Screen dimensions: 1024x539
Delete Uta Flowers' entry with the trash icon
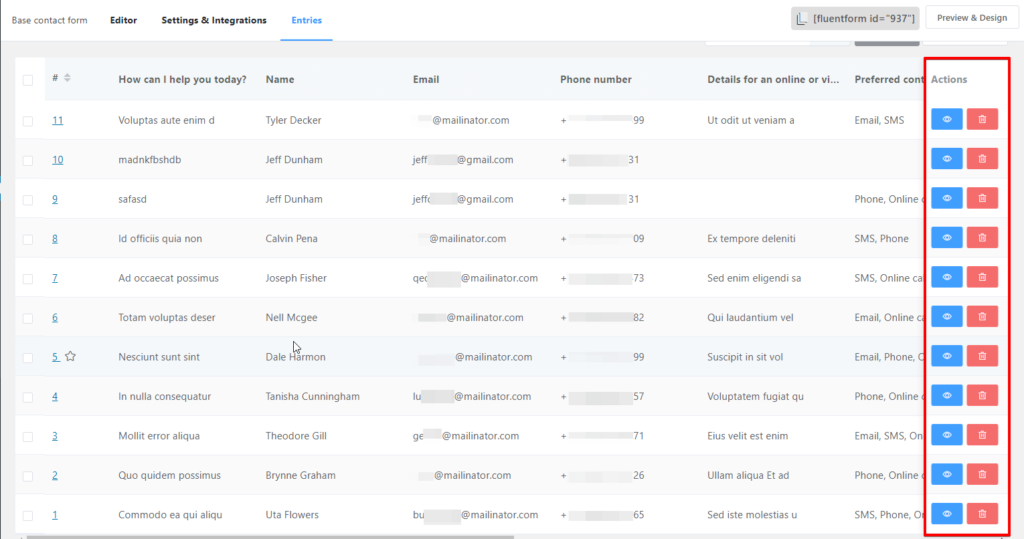(982, 514)
